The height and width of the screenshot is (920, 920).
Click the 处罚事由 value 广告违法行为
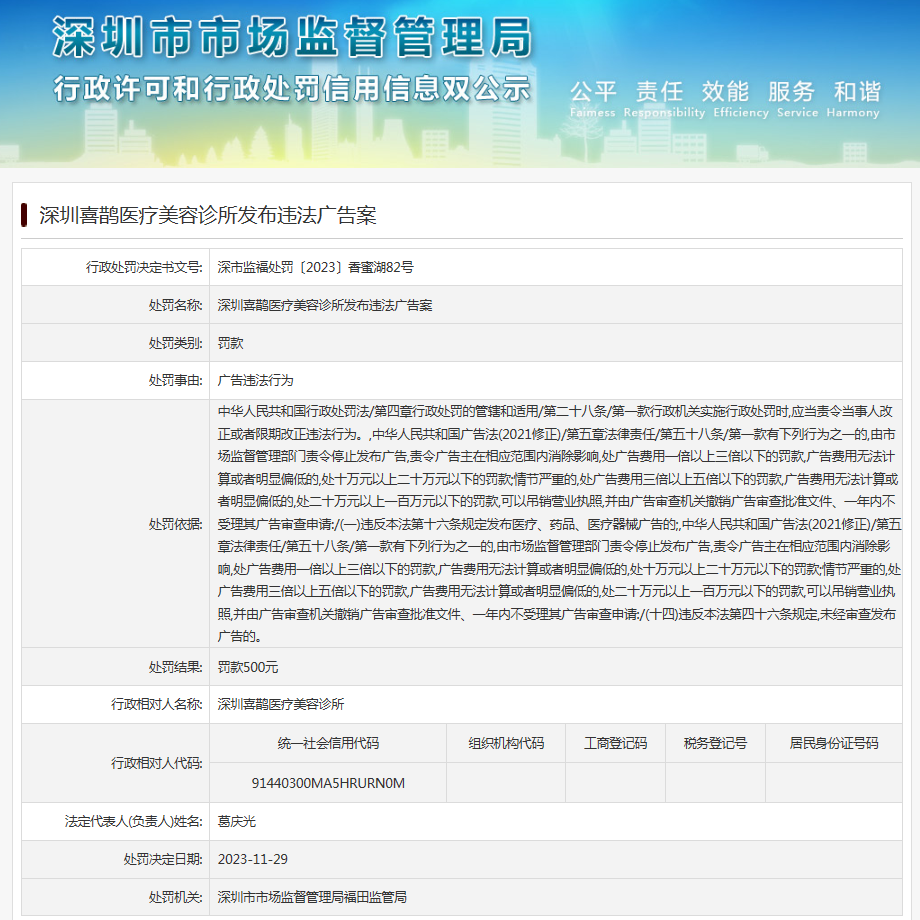(x=256, y=381)
